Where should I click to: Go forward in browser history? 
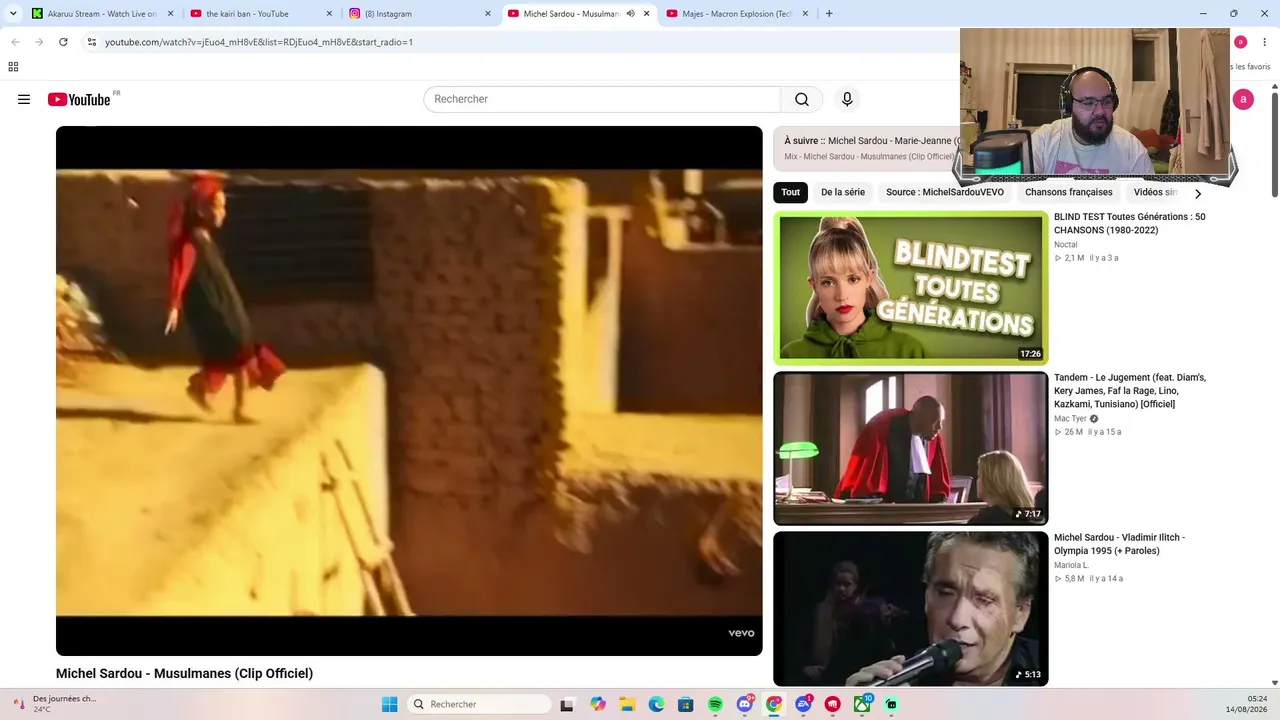[39, 42]
